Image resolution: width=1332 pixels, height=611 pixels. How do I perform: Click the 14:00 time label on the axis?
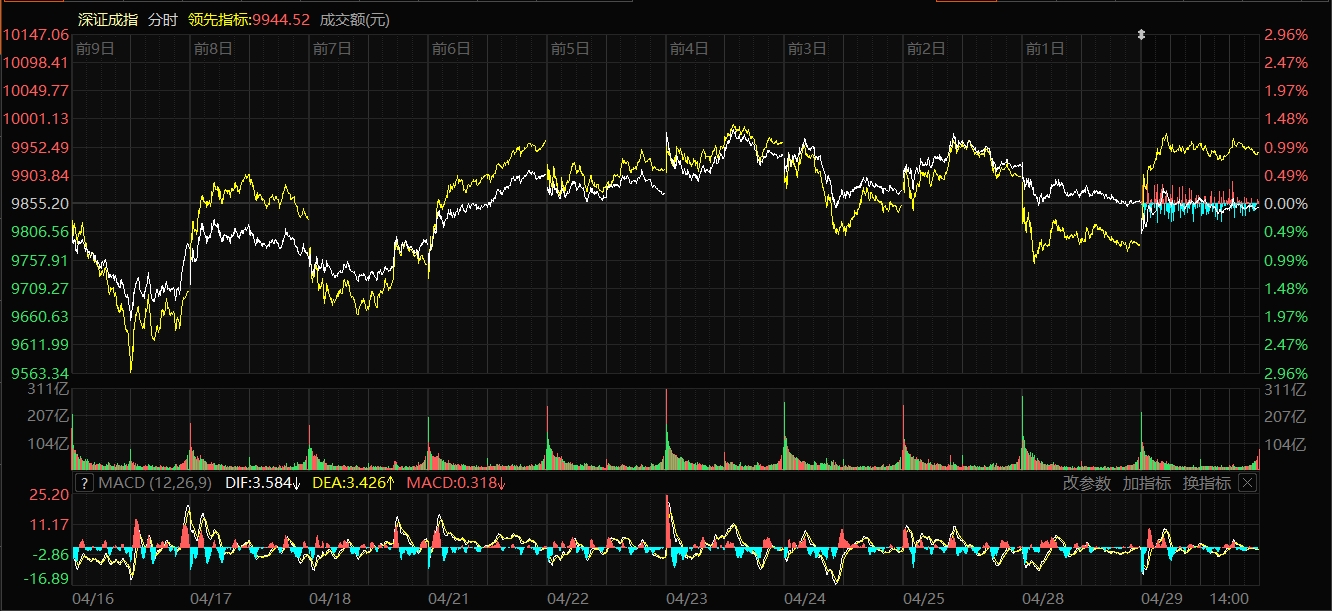pyautogui.click(x=1229, y=598)
